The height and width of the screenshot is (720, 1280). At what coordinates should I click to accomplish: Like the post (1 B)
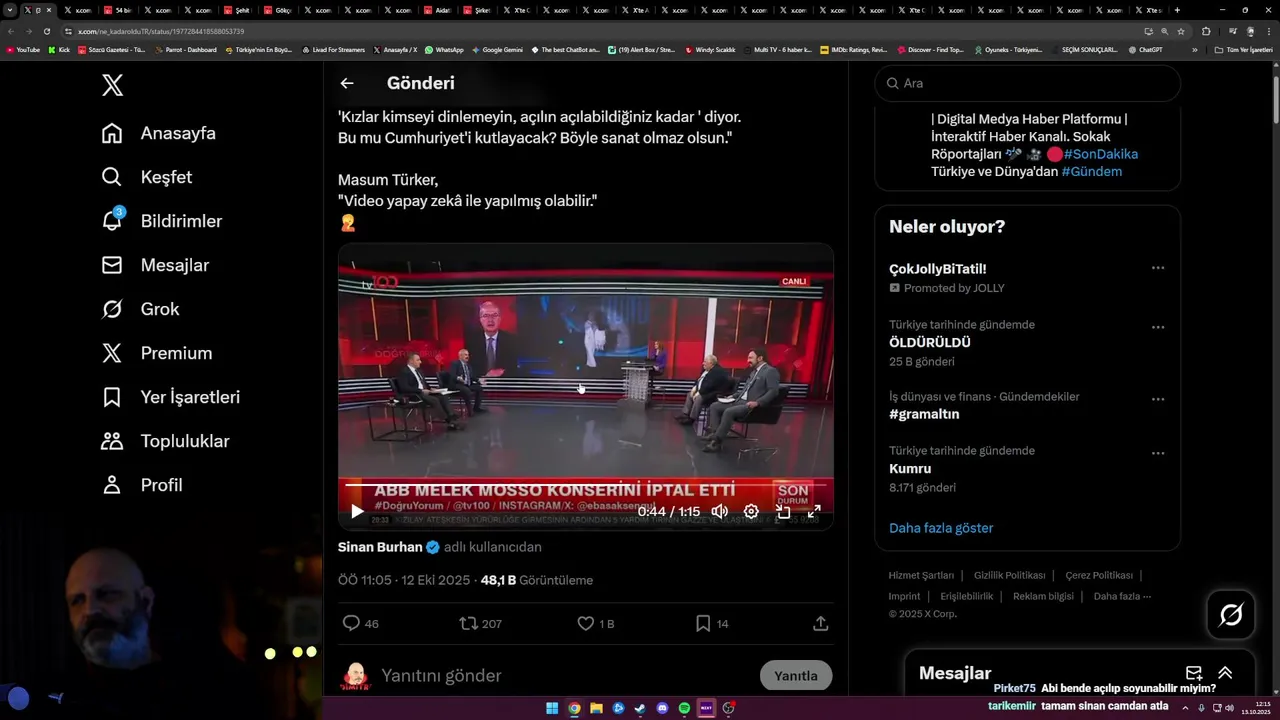(x=596, y=623)
